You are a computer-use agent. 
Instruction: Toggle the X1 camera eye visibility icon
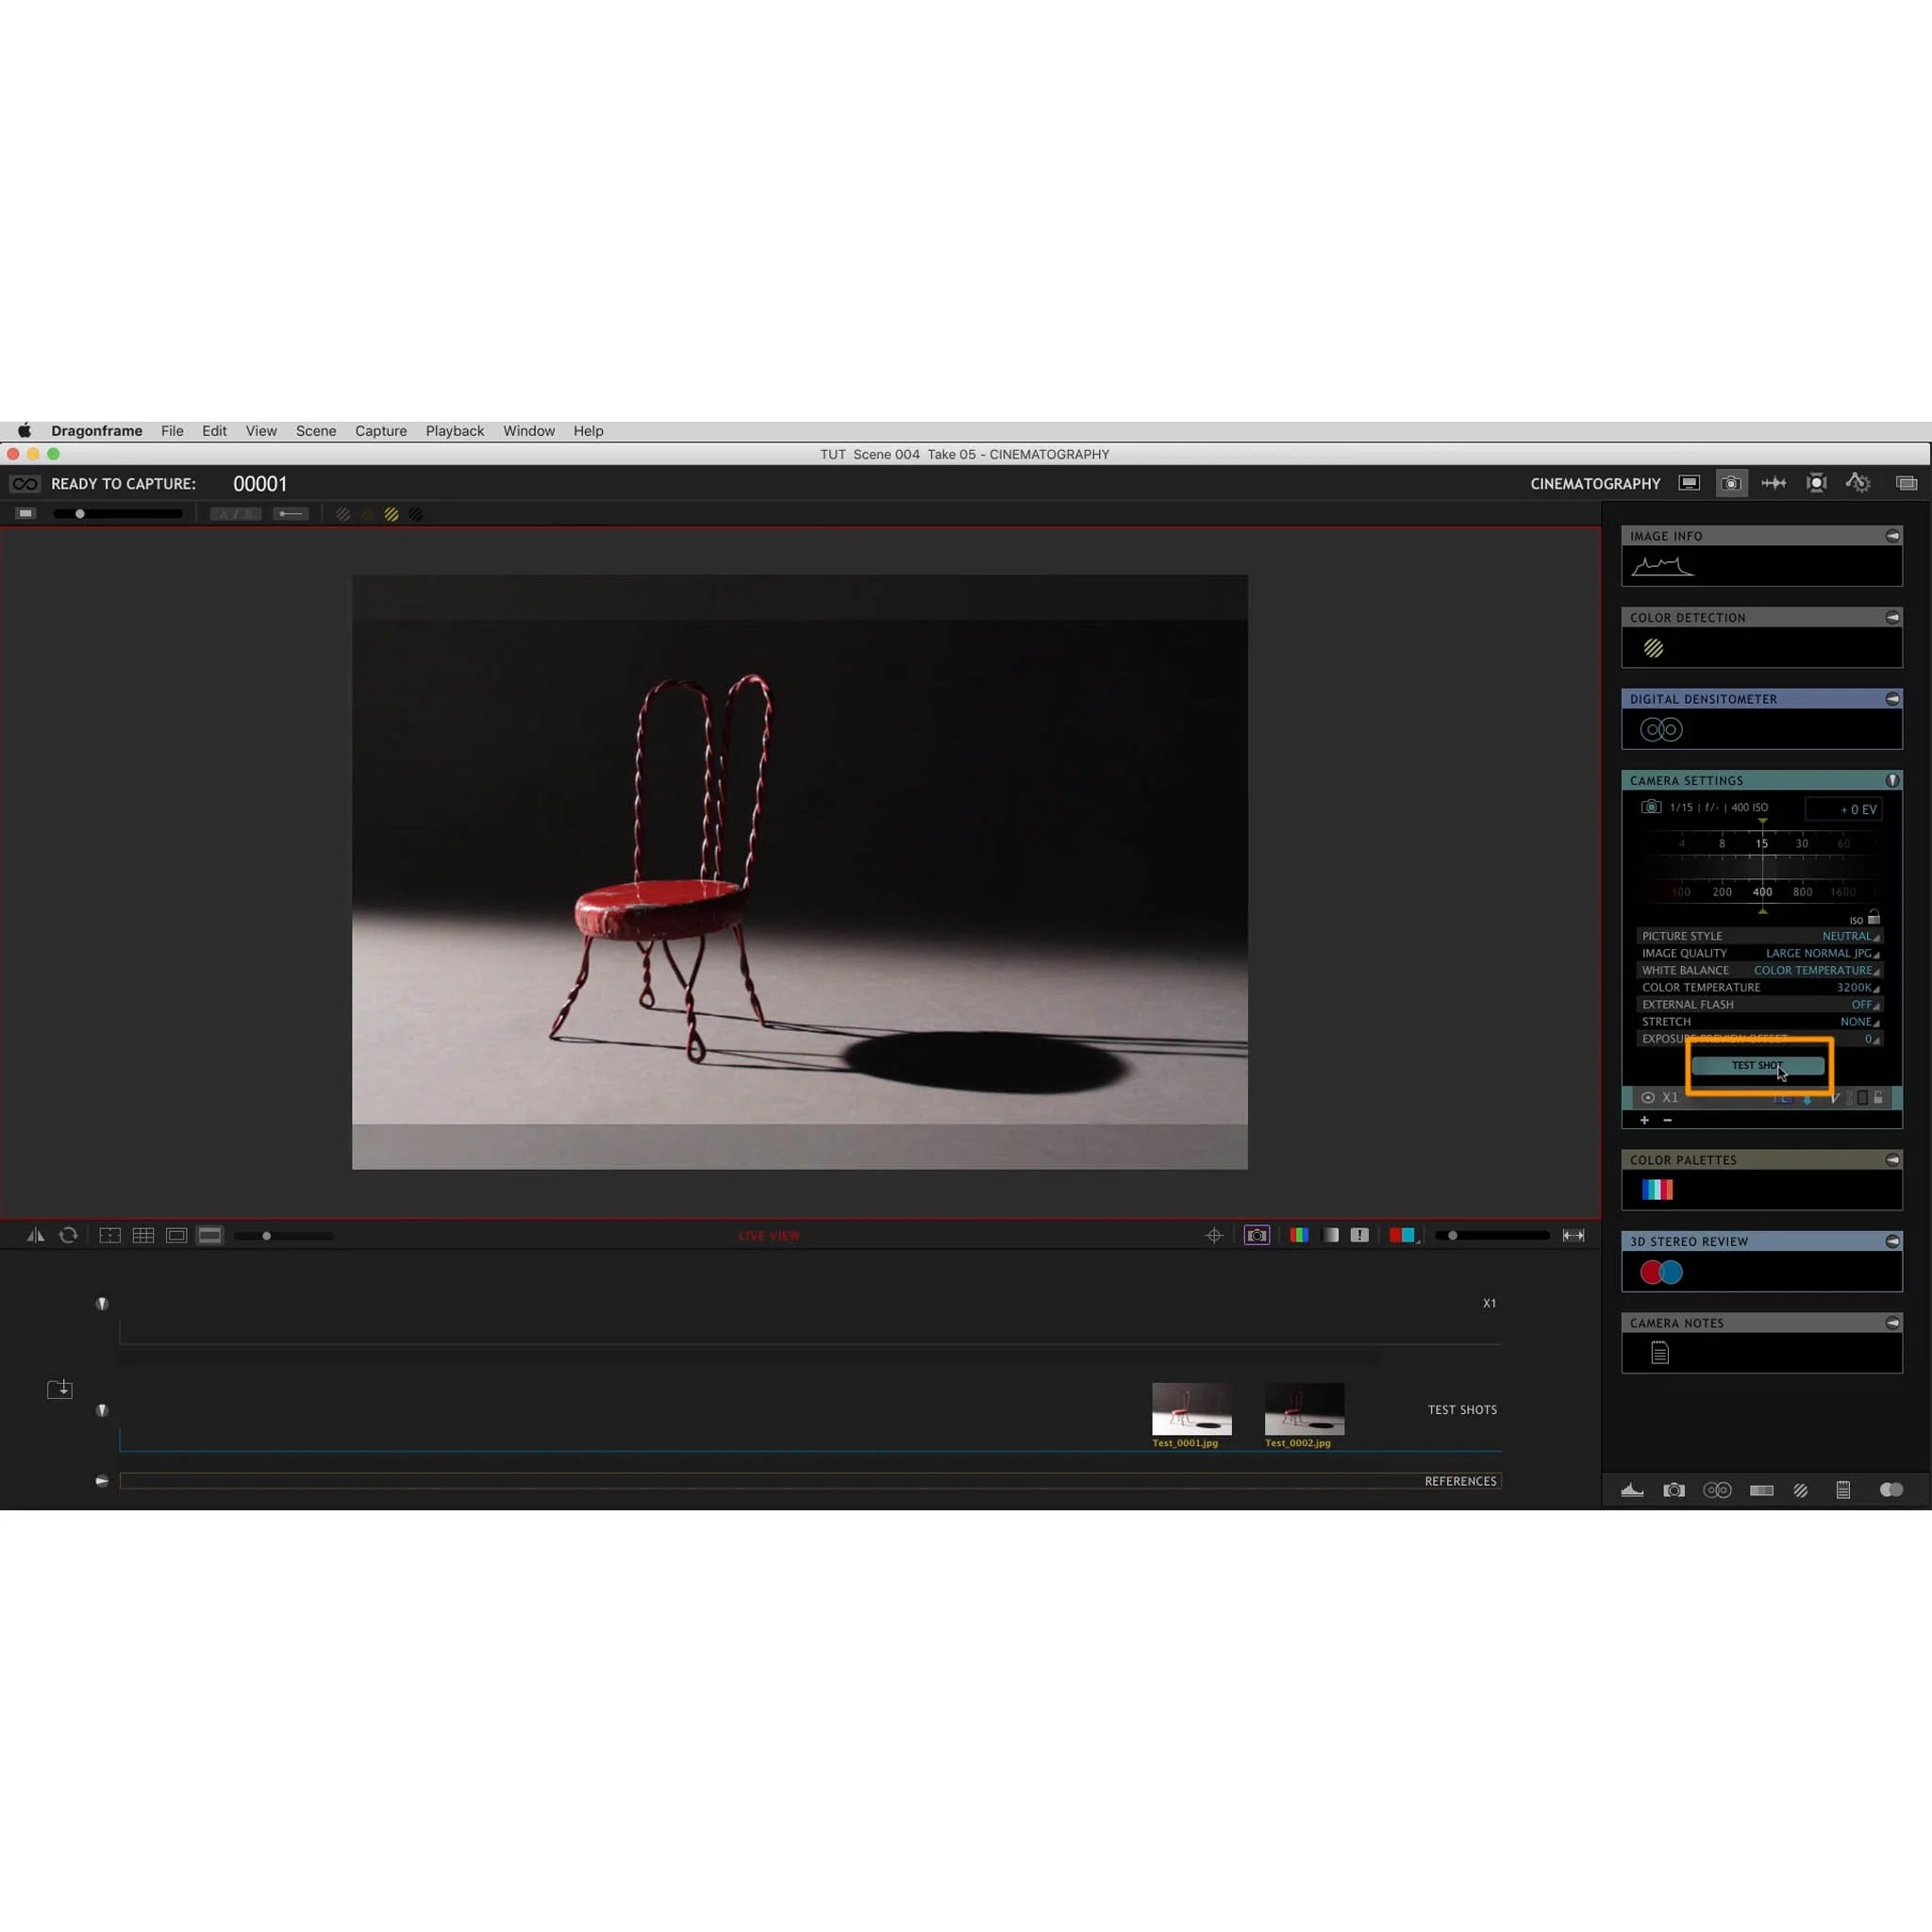(x=1647, y=1097)
